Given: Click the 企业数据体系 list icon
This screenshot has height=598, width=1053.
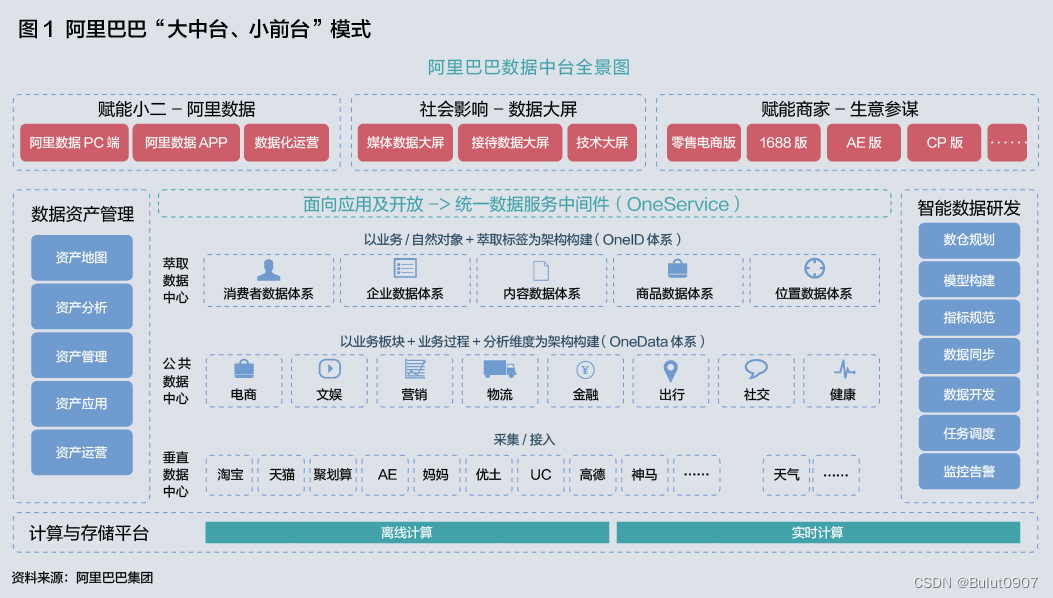Looking at the screenshot, I should point(405,266).
